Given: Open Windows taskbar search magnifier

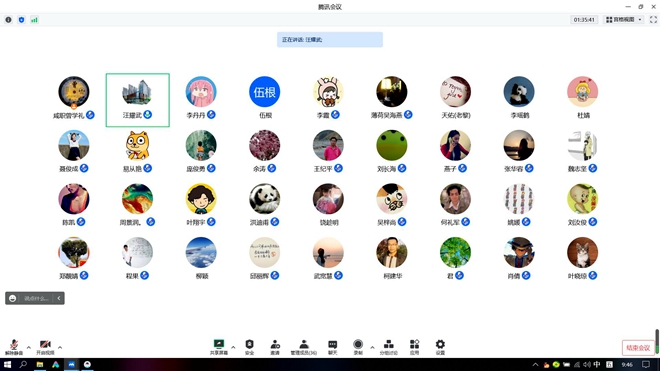Looking at the screenshot, I should tap(23, 364).
